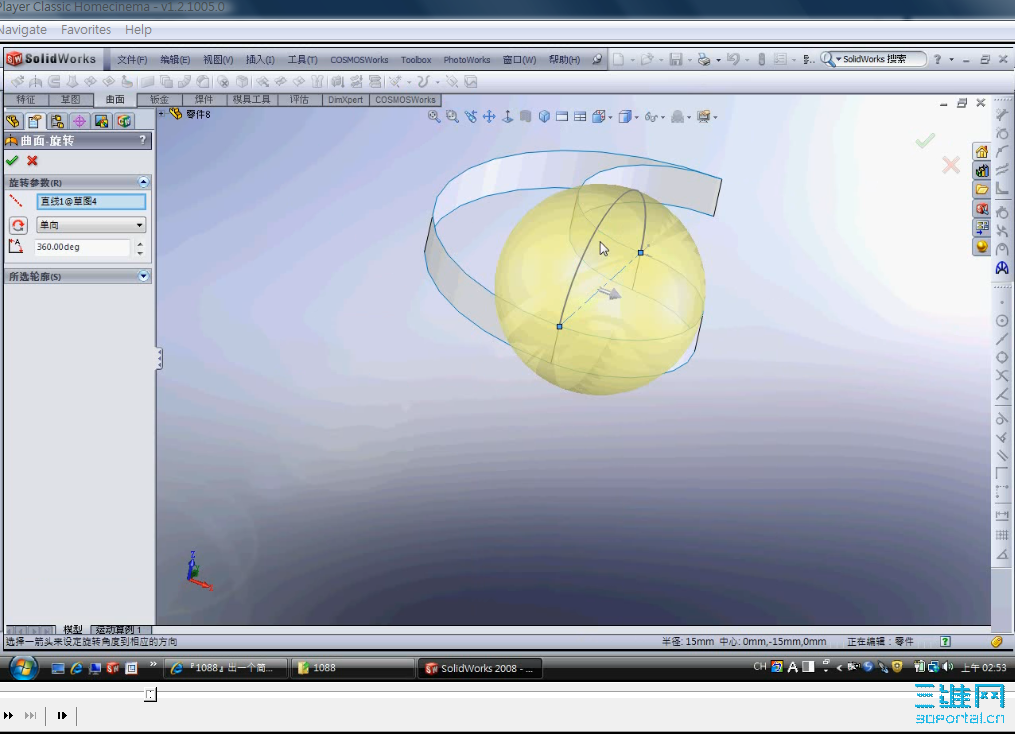Expand 零件8 flyout tree node

click(161, 114)
